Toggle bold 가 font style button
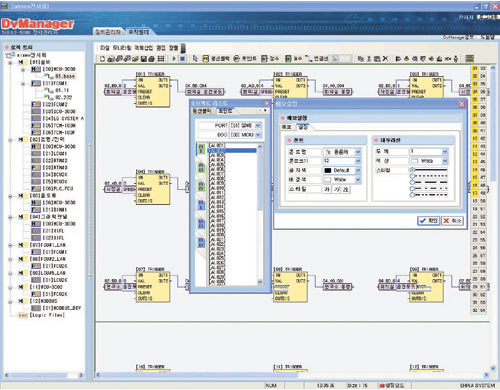This screenshot has width=500, height=390. pyautogui.click(x=327, y=189)
